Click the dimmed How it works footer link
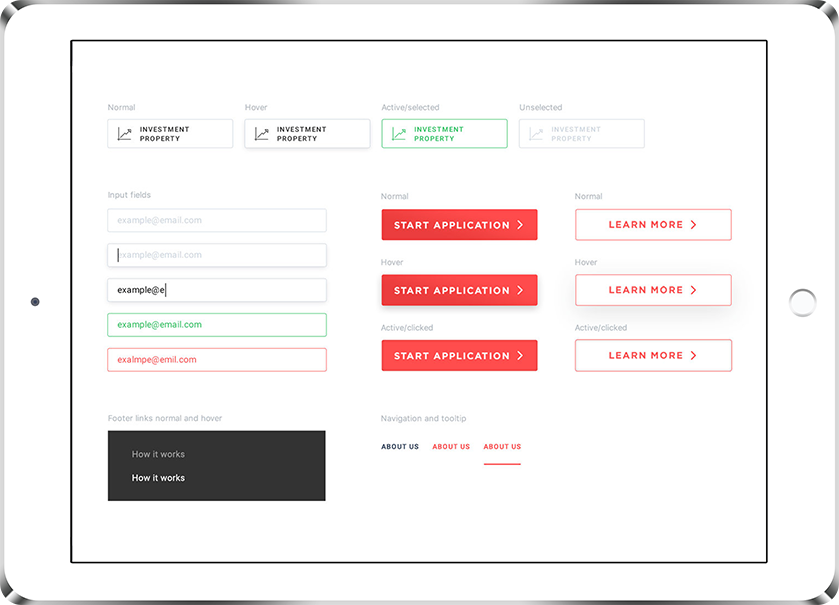The width and height of the screenshot is (839, 605). pos(158,454)
